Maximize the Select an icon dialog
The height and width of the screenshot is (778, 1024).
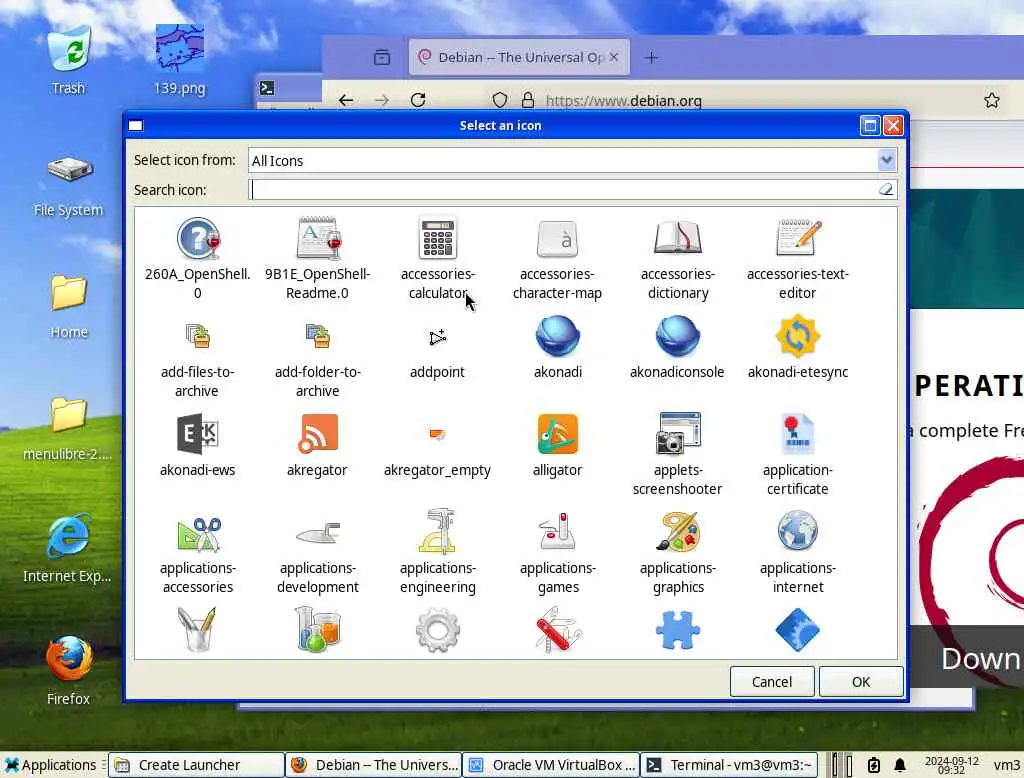coord(870,125)
